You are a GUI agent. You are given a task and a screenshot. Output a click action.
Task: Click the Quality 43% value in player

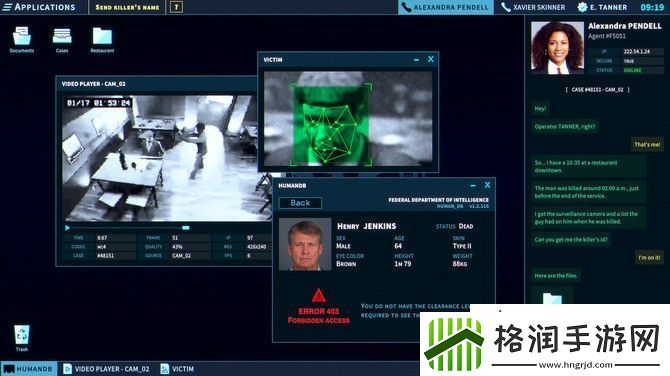[177, 247]
